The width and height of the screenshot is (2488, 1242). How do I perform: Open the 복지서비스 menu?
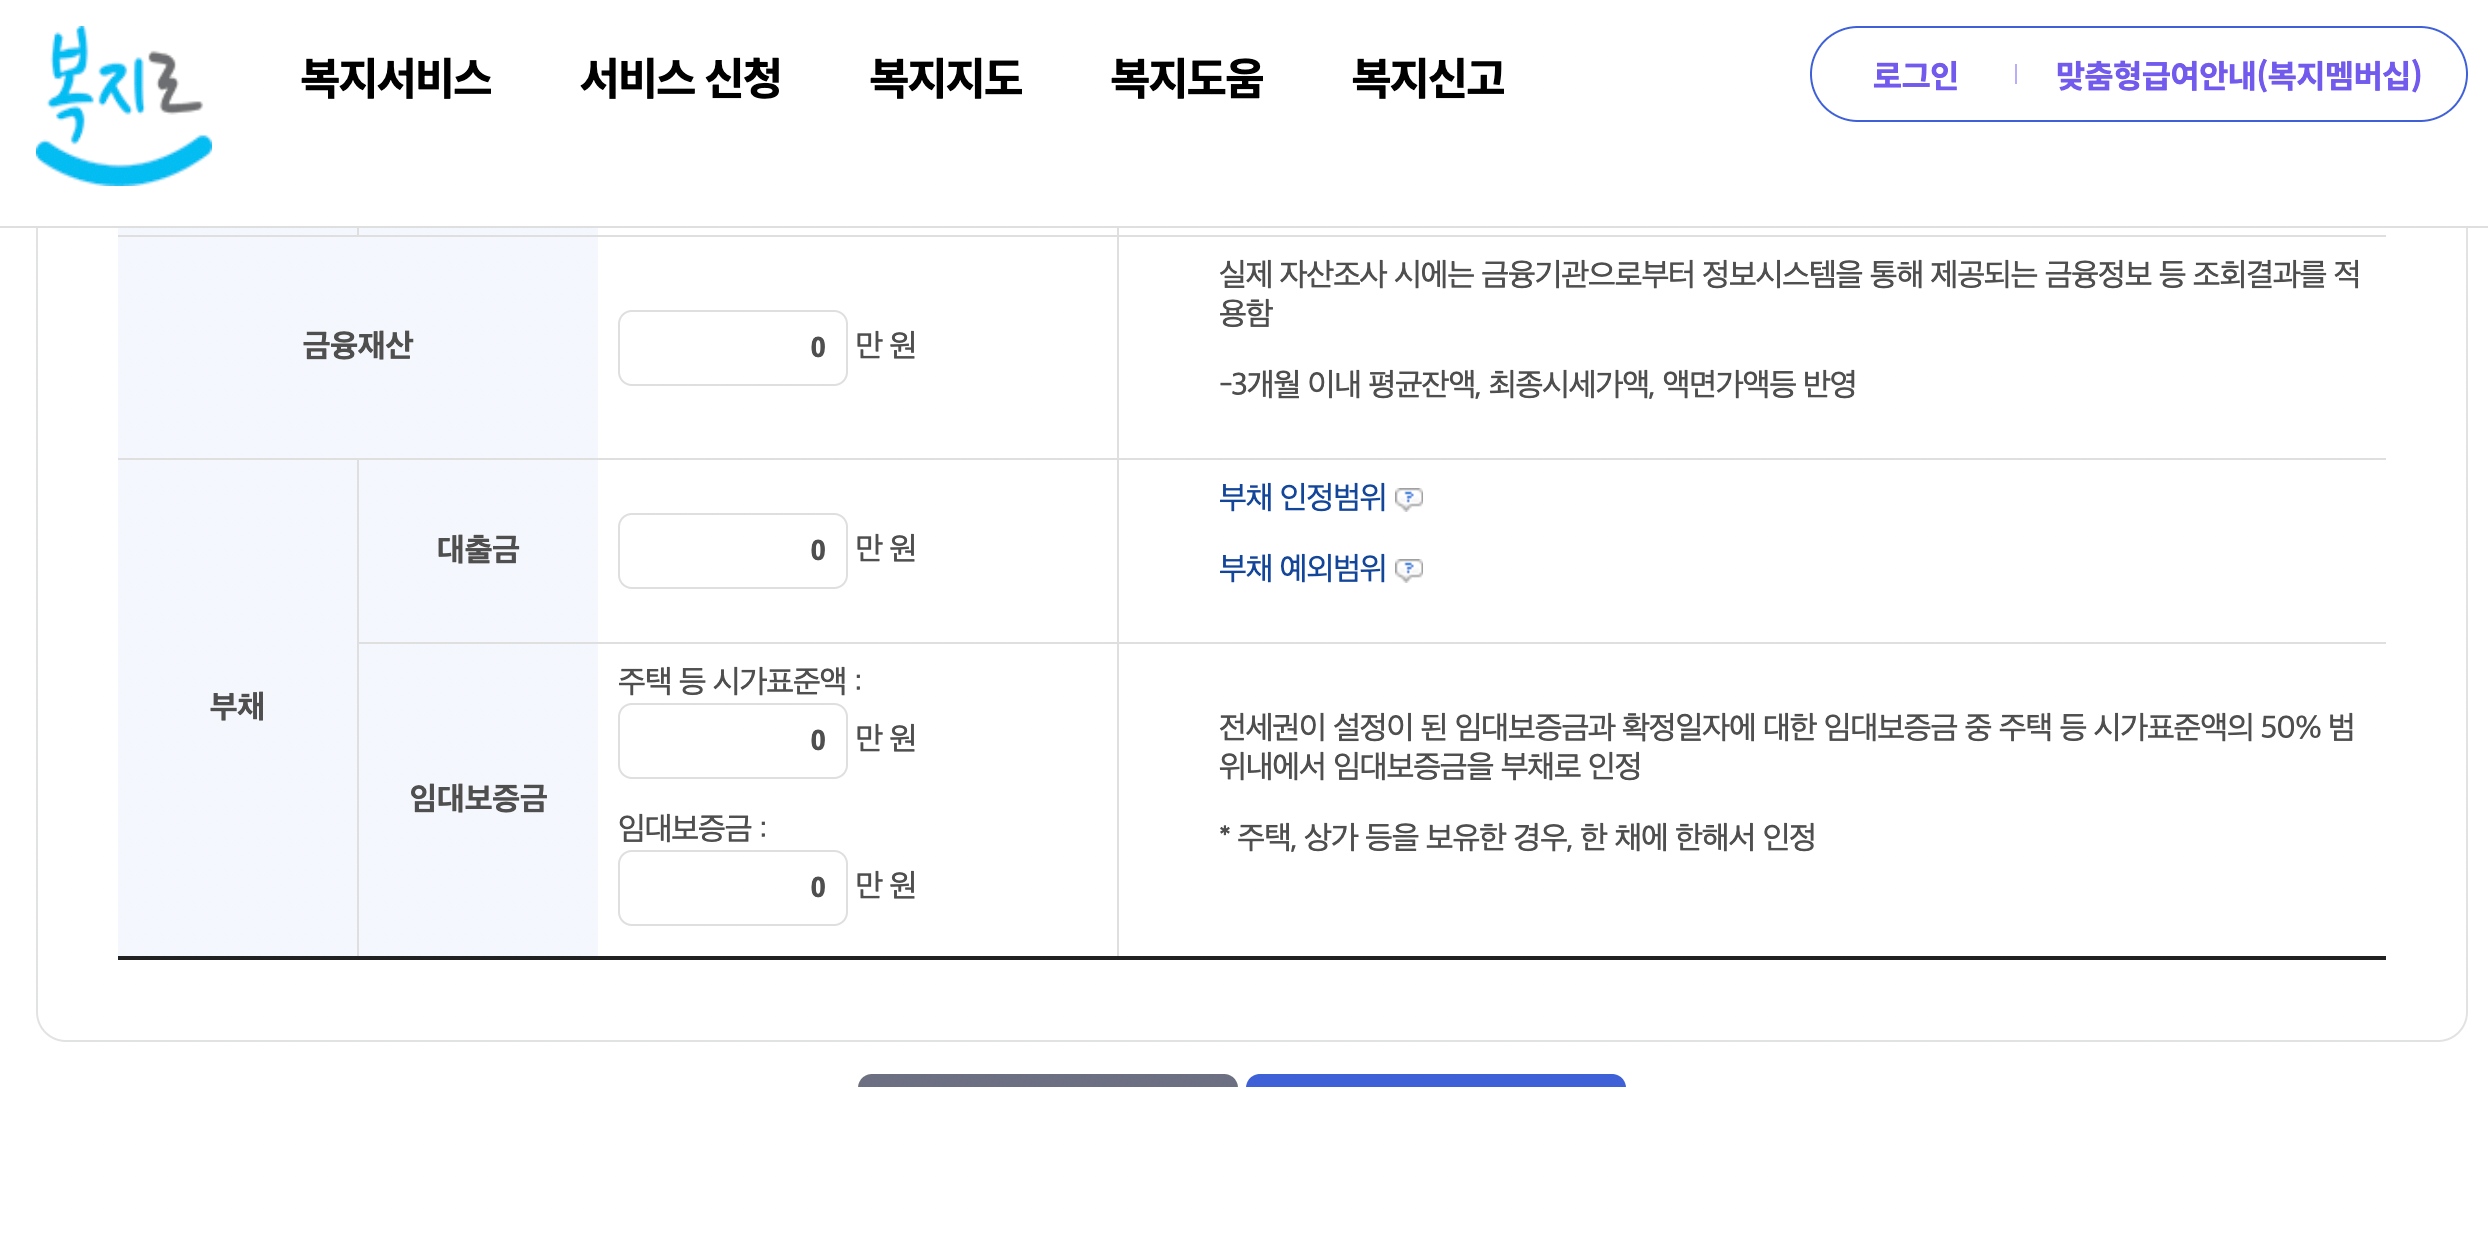(396, 78)
